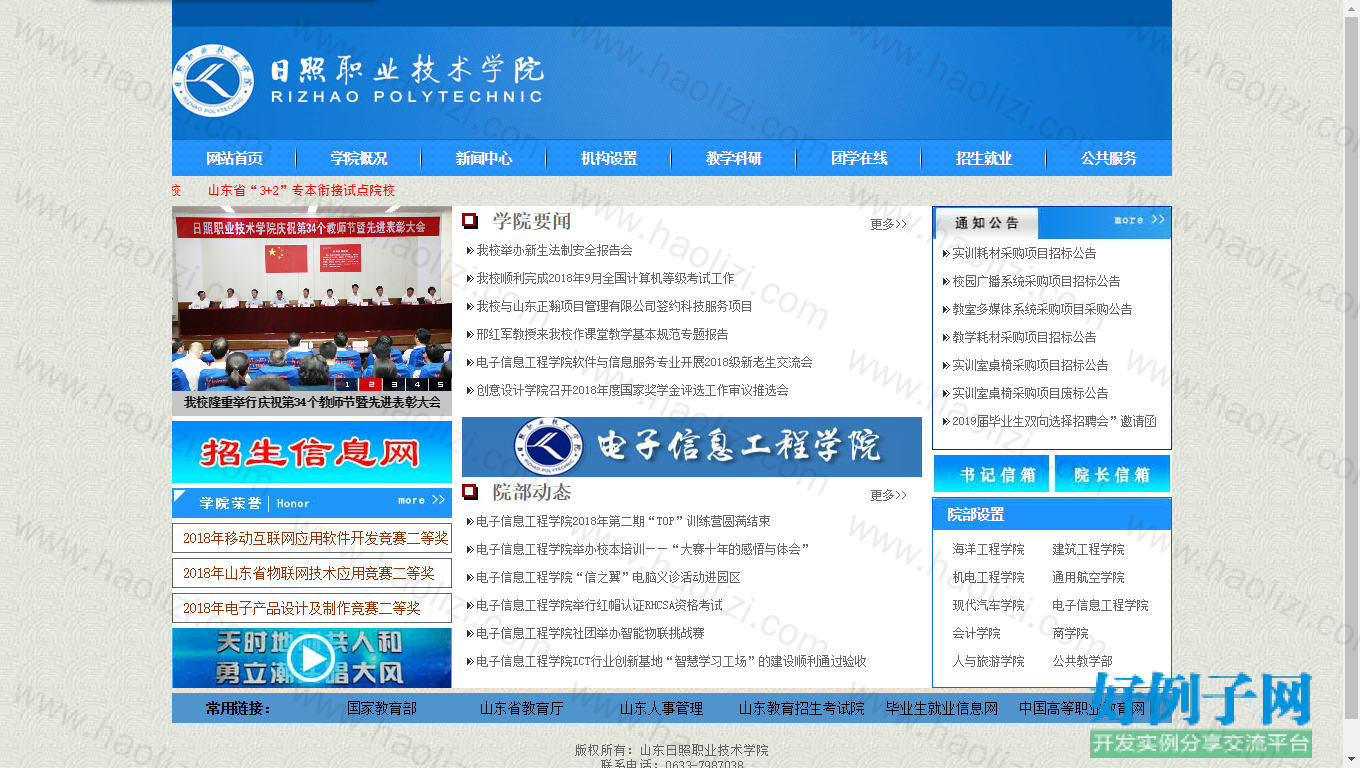Open the 书记信箱 button

(x=991, y=474)
